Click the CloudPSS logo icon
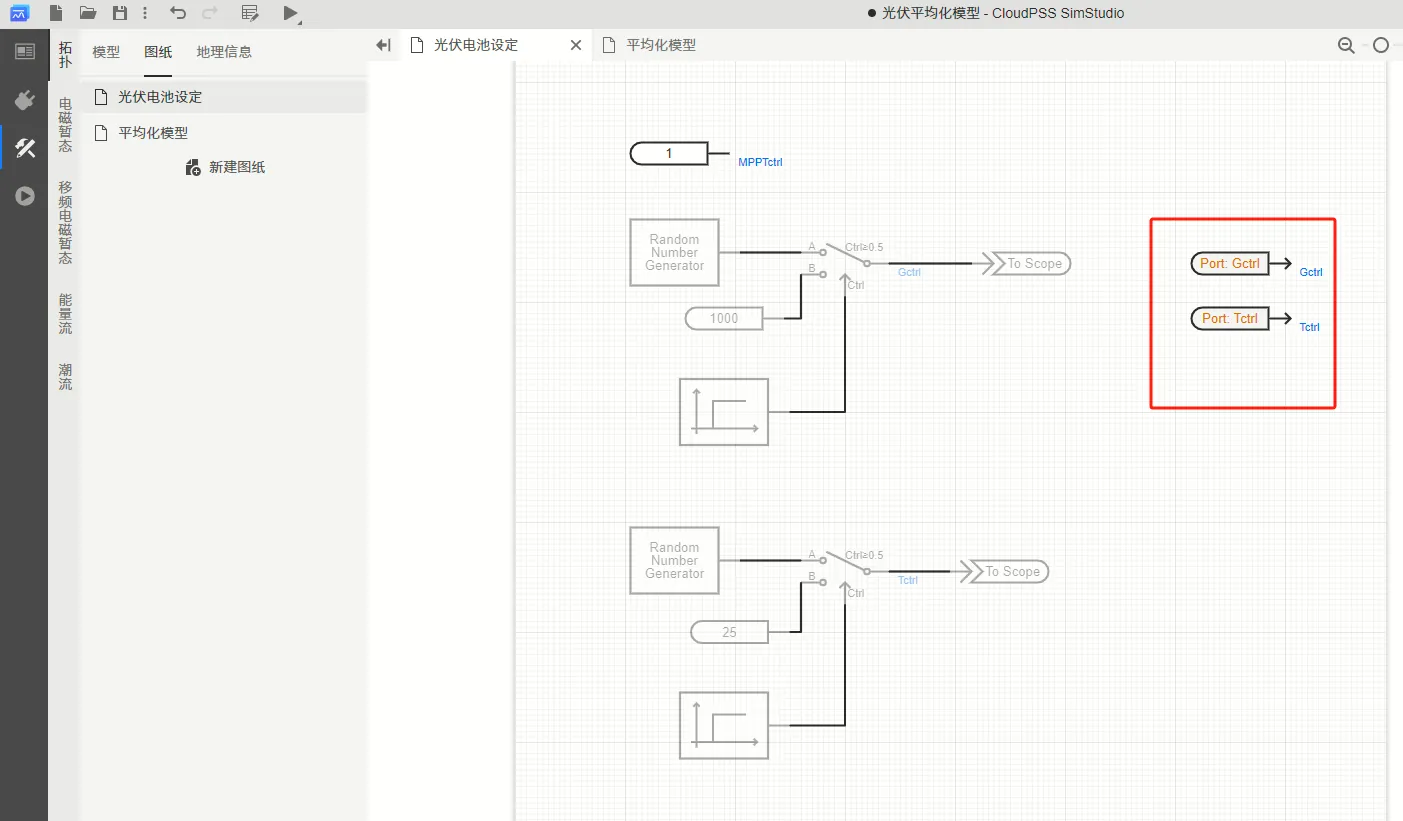 pos(20,13)
